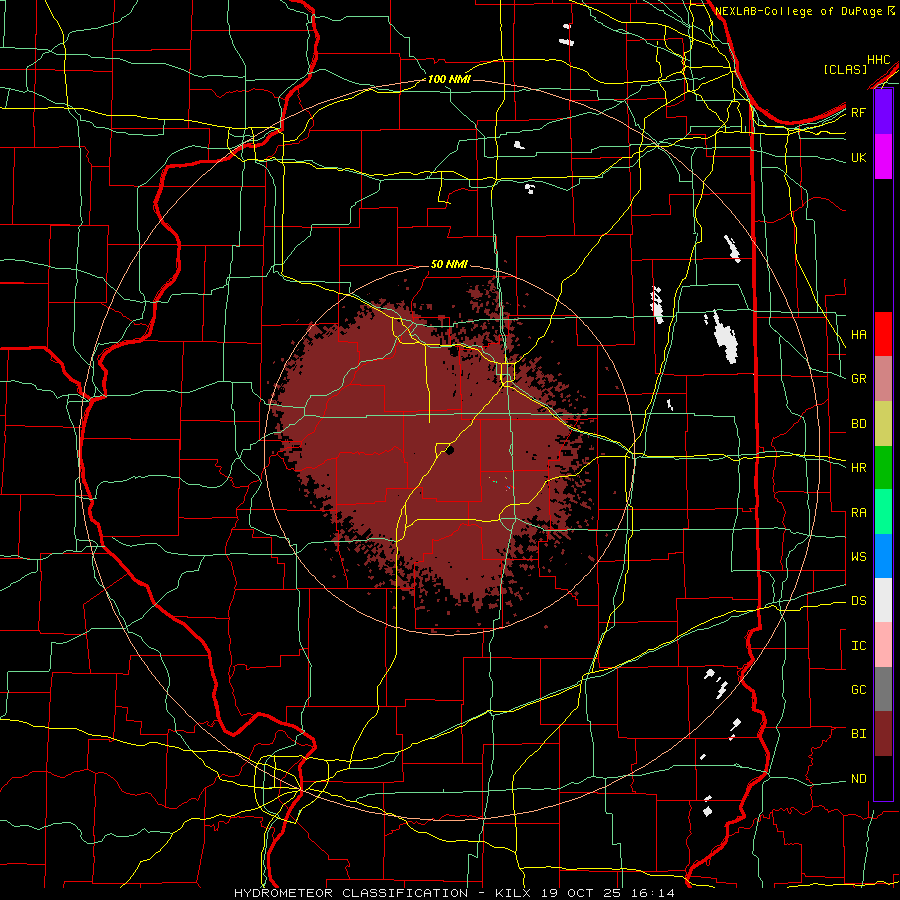Click the brown BI legend swatch
The width and height of the screenshot is (900, 900).
883,734
